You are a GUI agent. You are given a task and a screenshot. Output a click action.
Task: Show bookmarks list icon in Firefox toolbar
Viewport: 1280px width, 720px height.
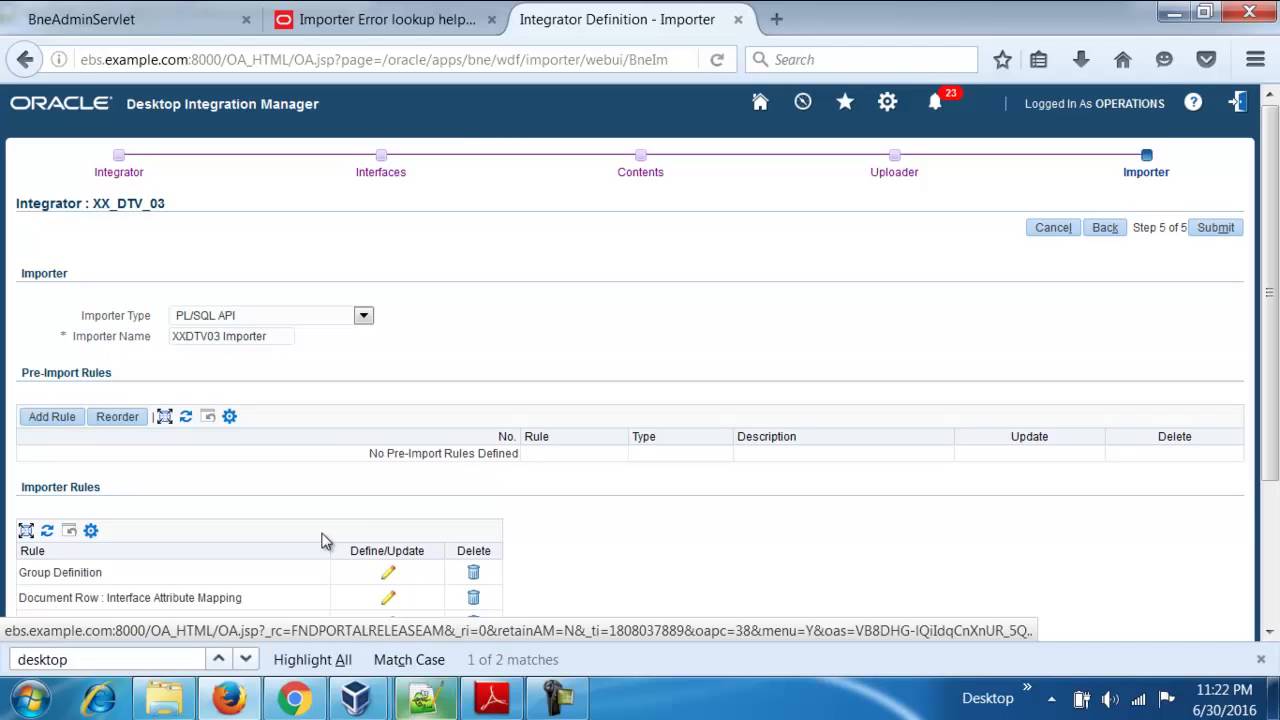coord(1039,59)
